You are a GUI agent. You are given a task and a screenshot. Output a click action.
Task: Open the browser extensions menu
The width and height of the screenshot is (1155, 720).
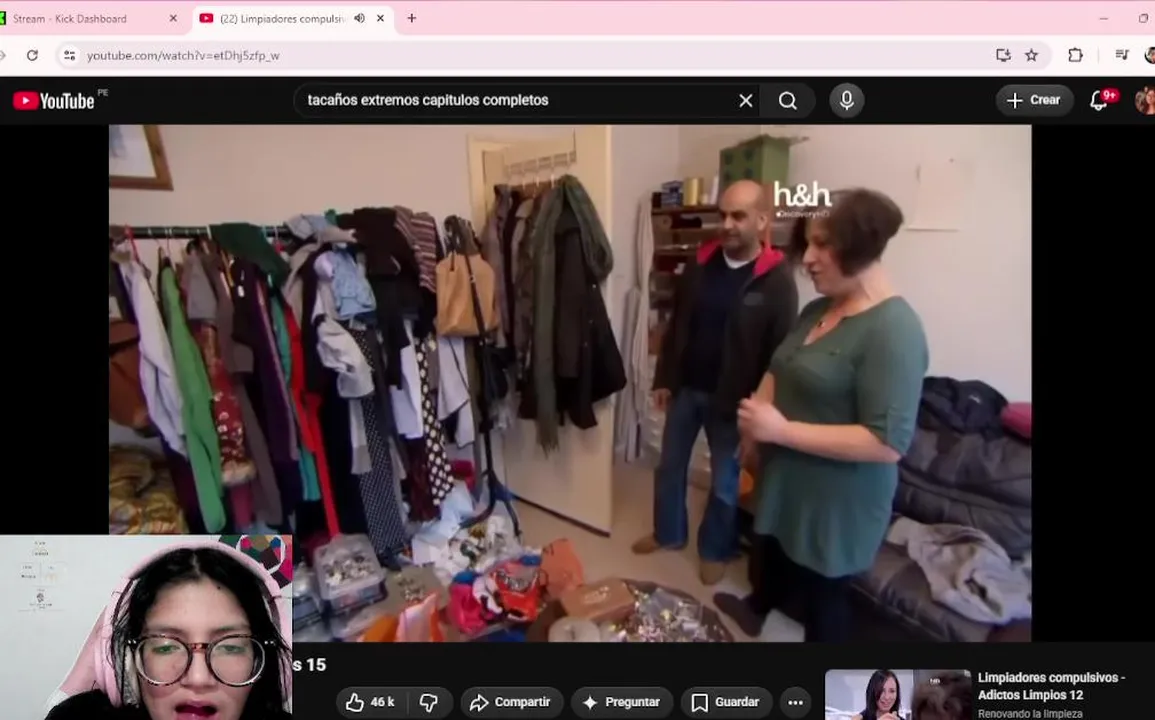click(x=1075, y=55)
